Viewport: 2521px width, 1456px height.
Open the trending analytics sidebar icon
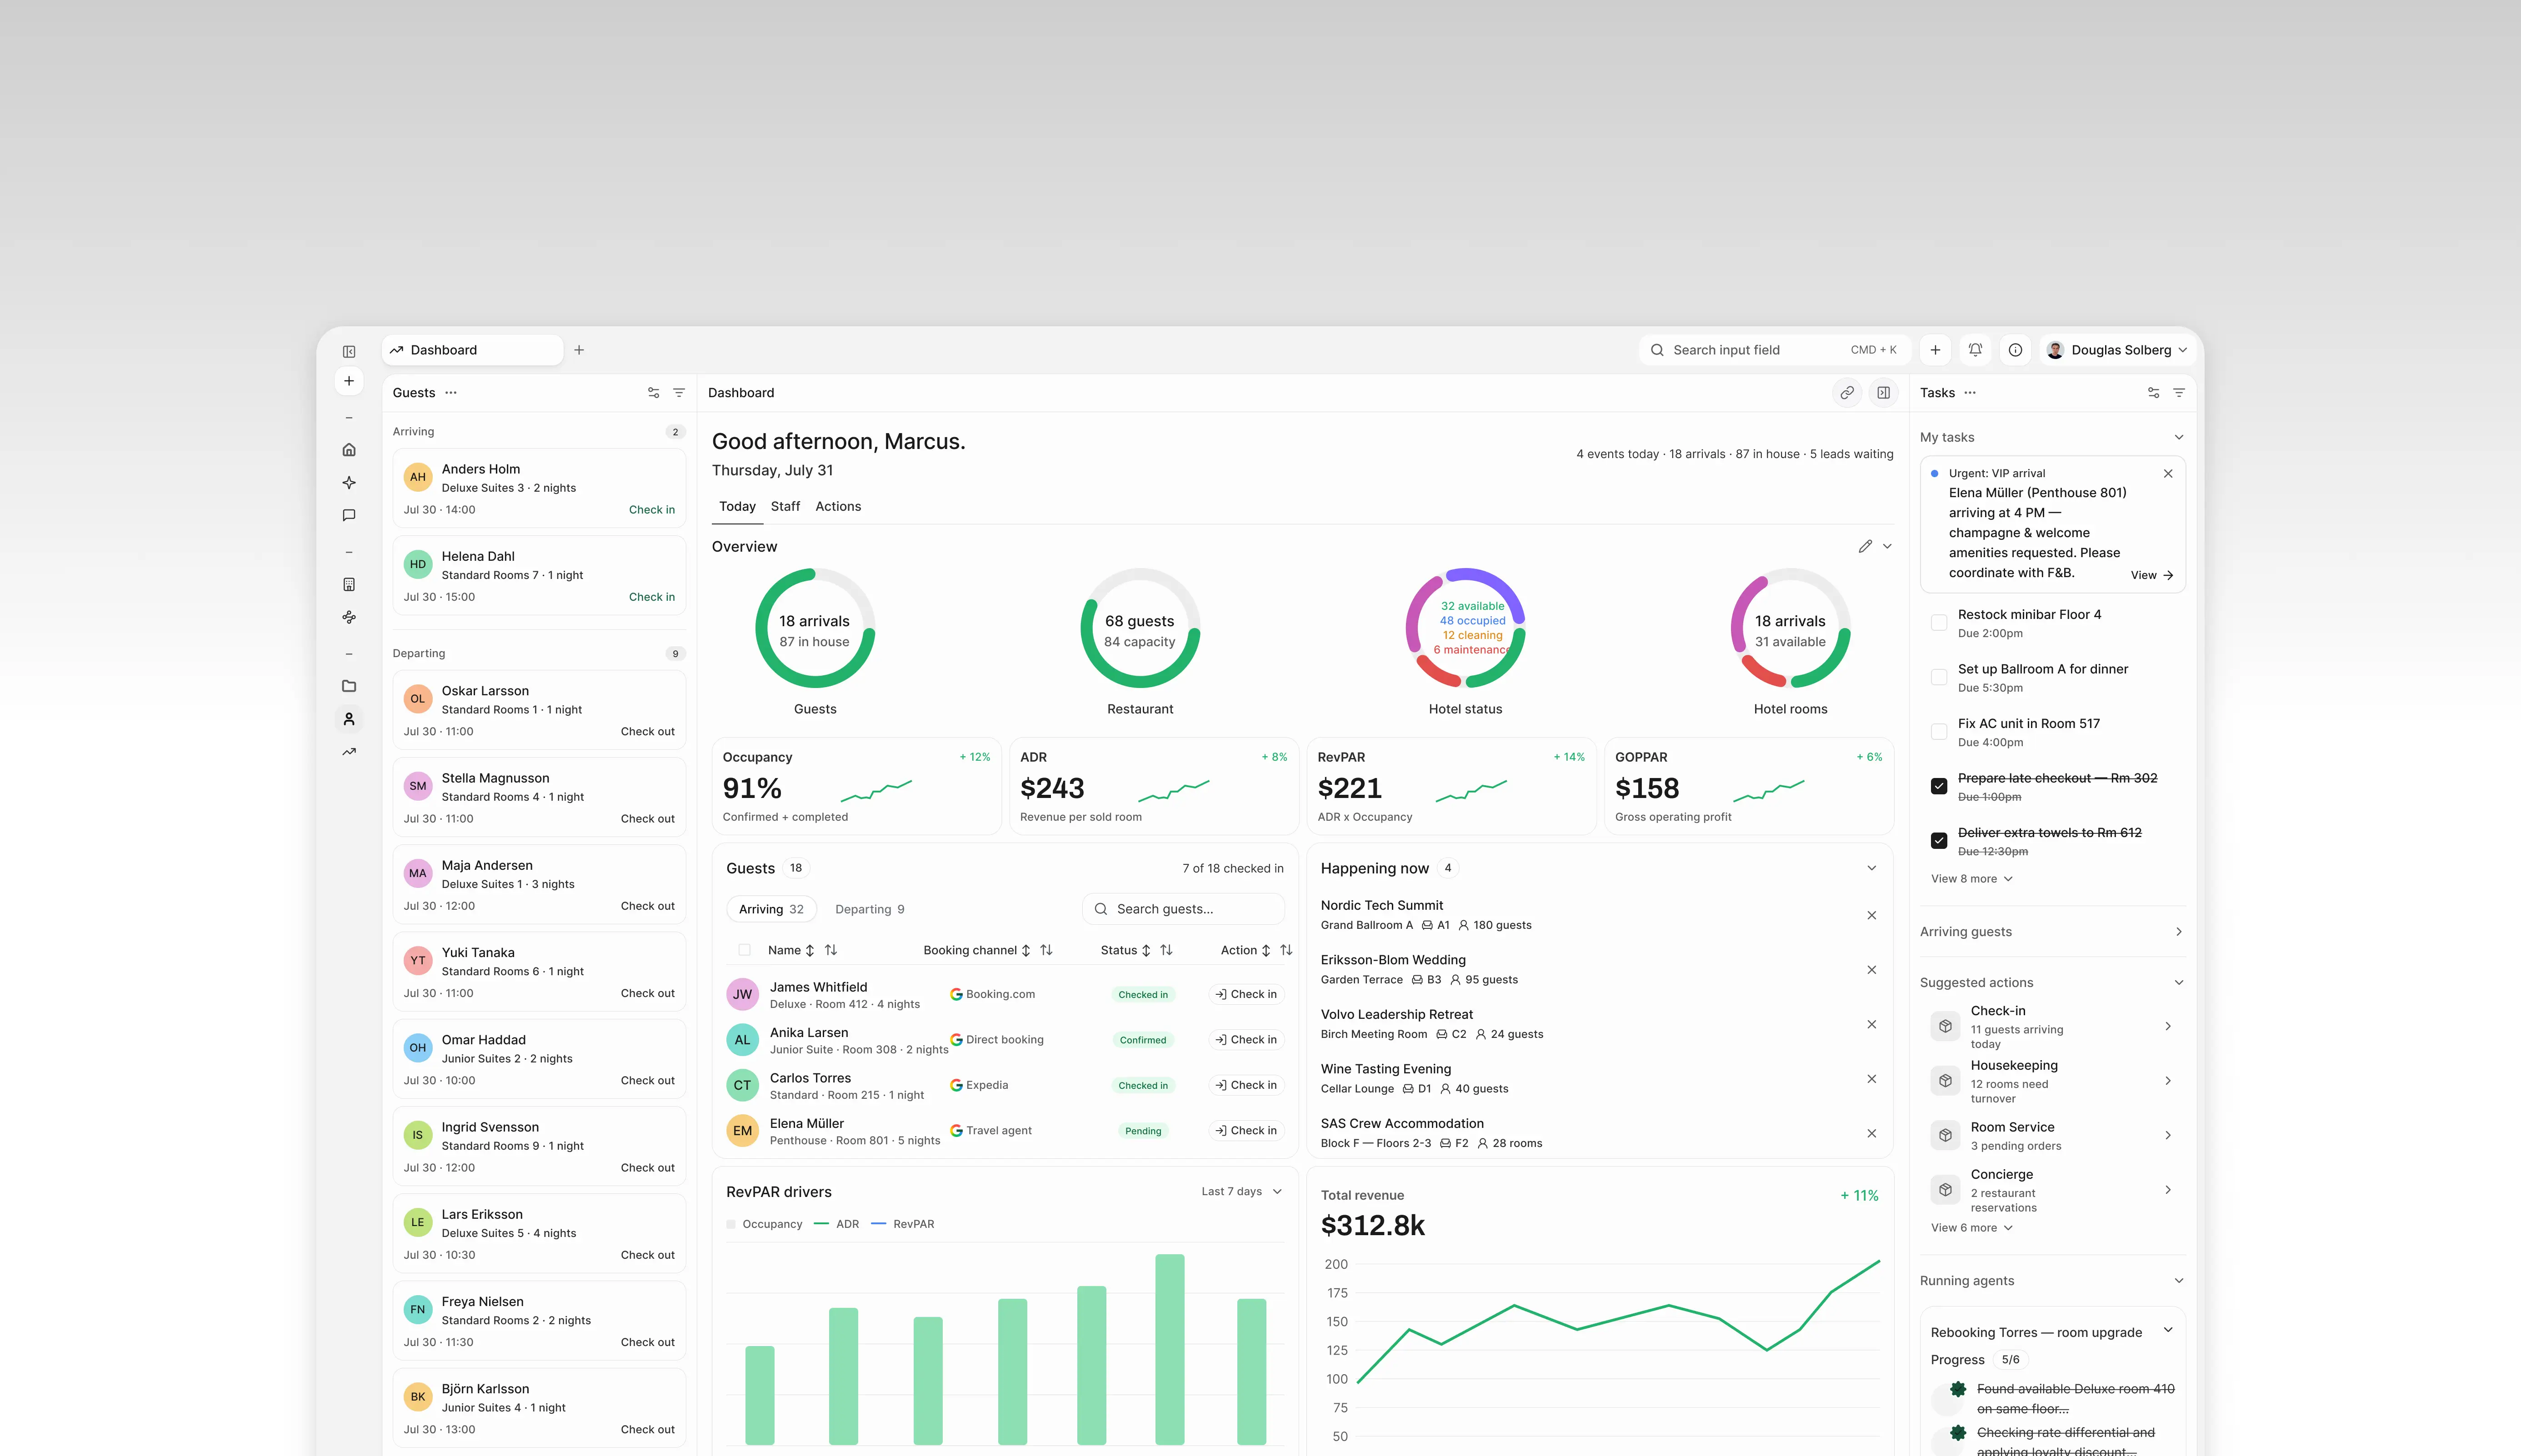click(x=349, y=752)
